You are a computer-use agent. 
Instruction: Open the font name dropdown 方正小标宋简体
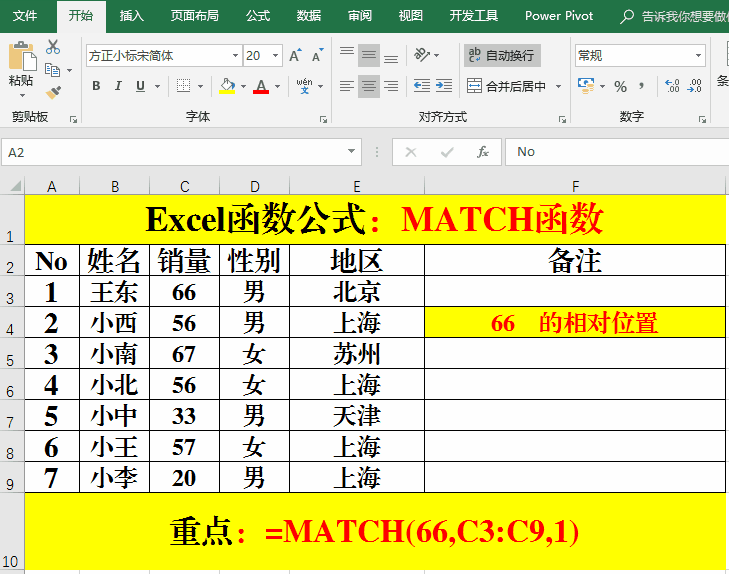[x=236, y=56]
